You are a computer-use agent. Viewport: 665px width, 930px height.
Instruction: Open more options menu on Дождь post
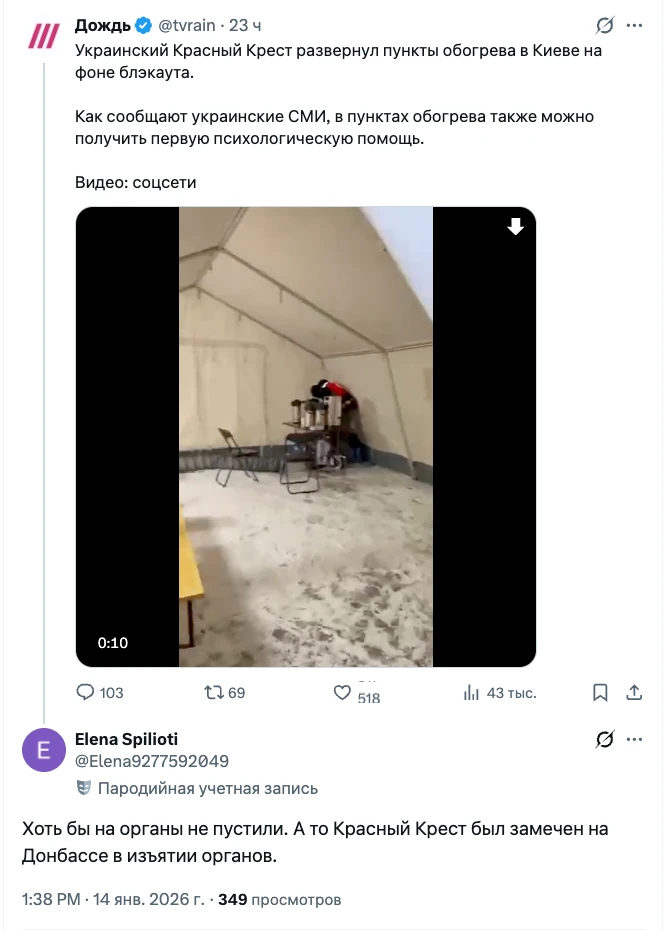click(x=634, y=26)
